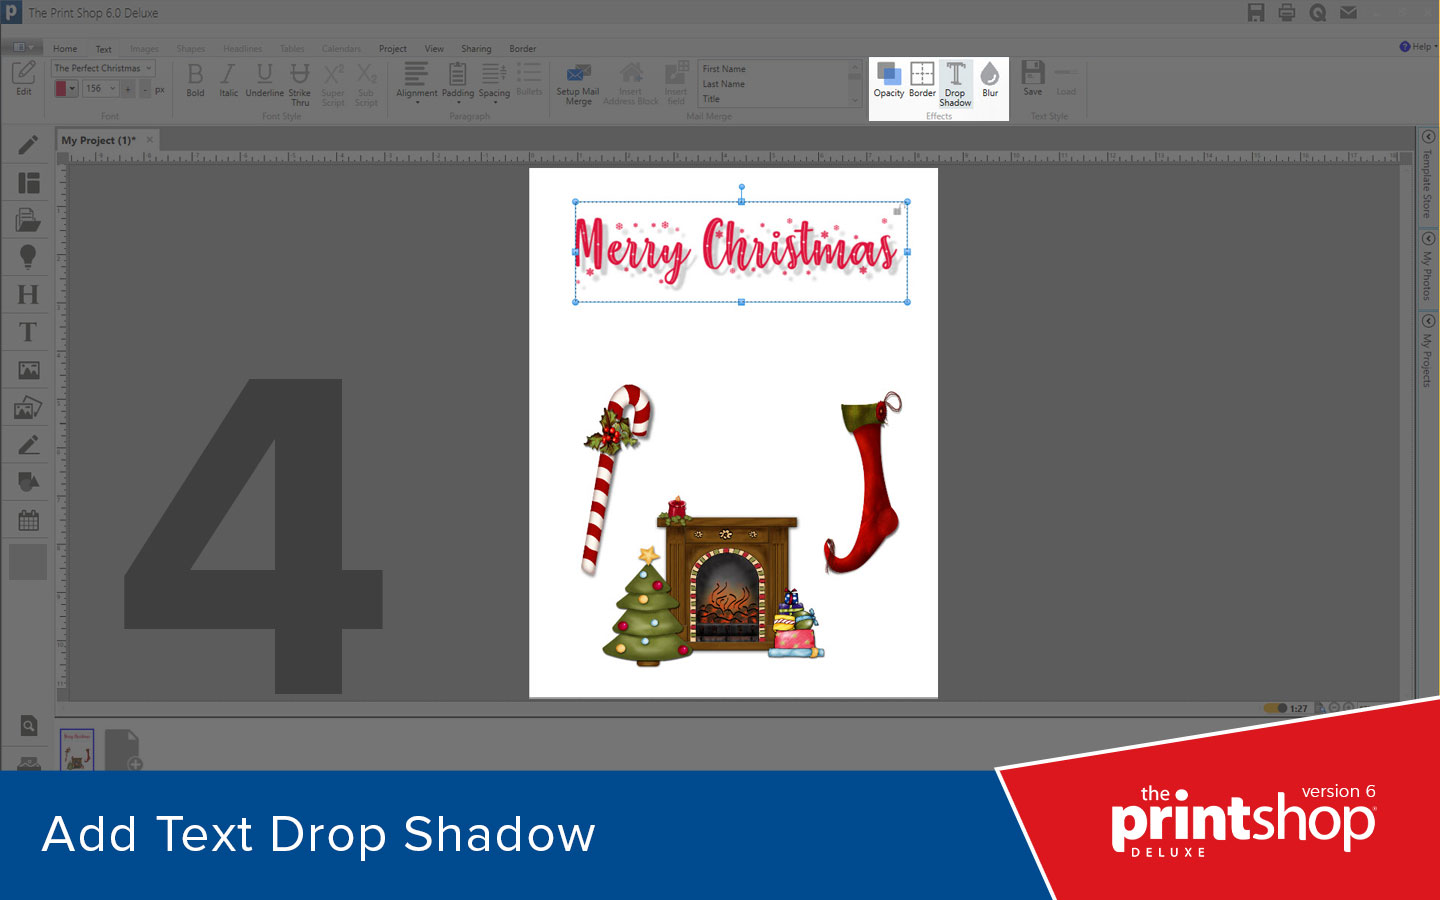Click the photo collection icon in sidebar
This screenshot has width=1440, height=900.
[x=28, y=408]
